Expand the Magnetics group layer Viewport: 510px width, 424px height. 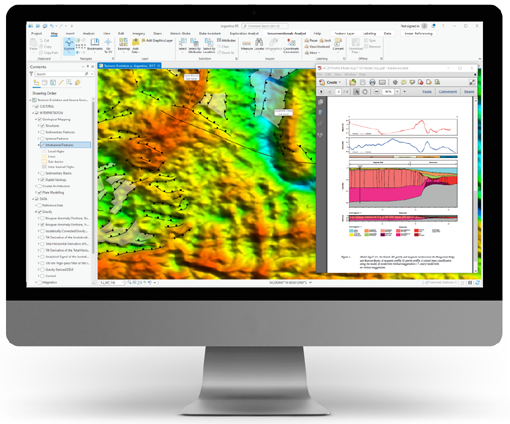pyautogui.click(x=36, y=282)
